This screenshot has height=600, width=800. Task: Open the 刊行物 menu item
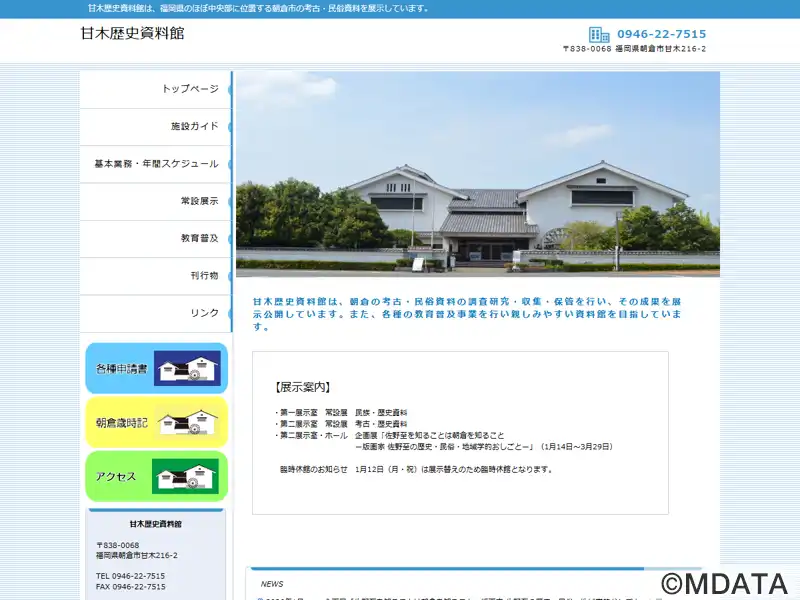coord(156,276)
